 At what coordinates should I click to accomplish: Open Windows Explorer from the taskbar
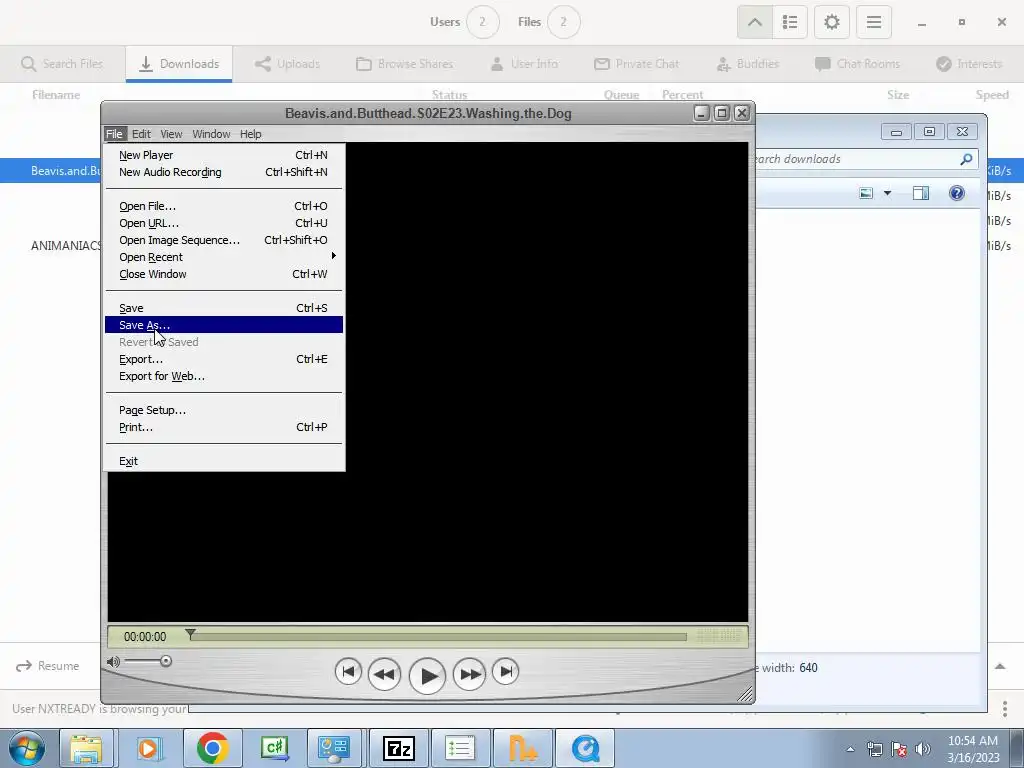coord(86,748)
